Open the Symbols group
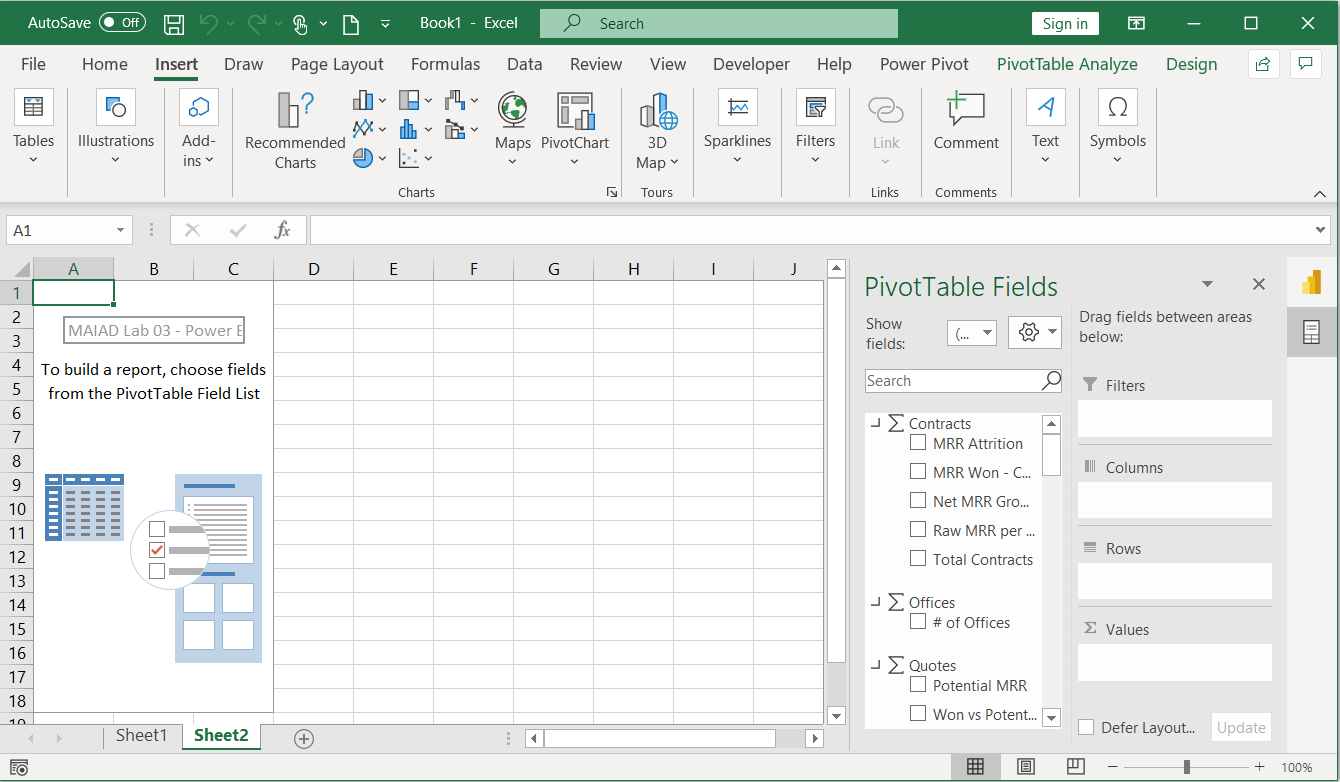 pyautogui.click(x=1118, y=127)
